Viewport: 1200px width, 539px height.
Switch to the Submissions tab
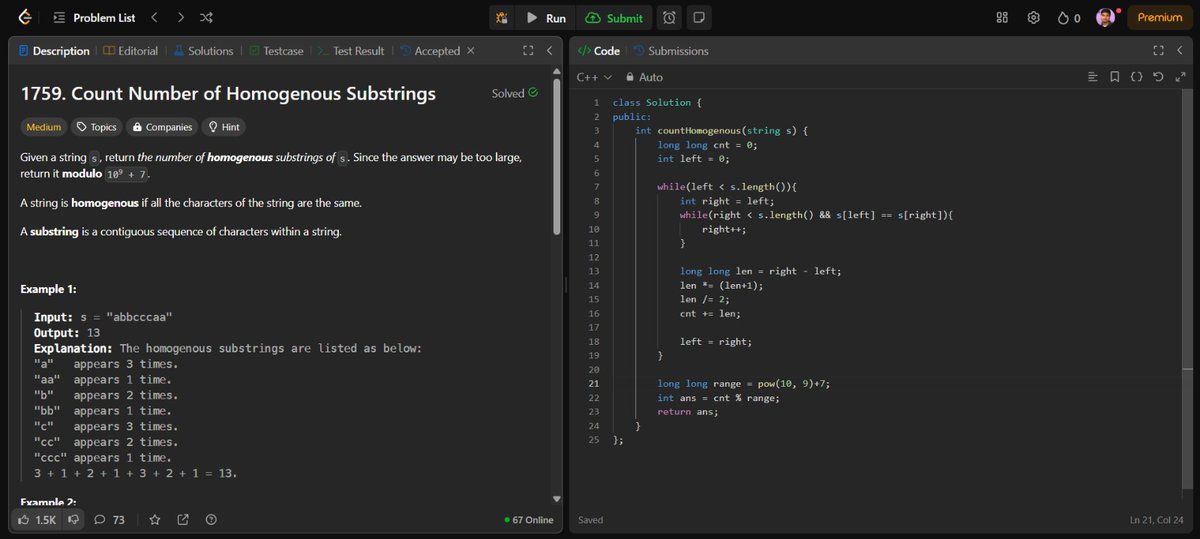click(670, 51)
